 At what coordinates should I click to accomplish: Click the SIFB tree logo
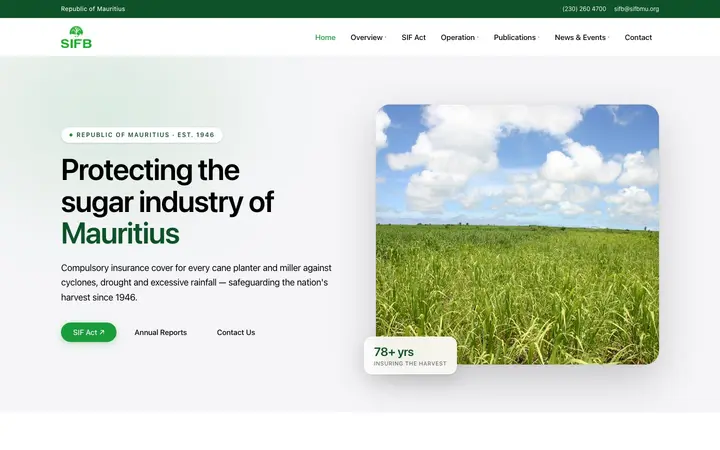(76, 37)
